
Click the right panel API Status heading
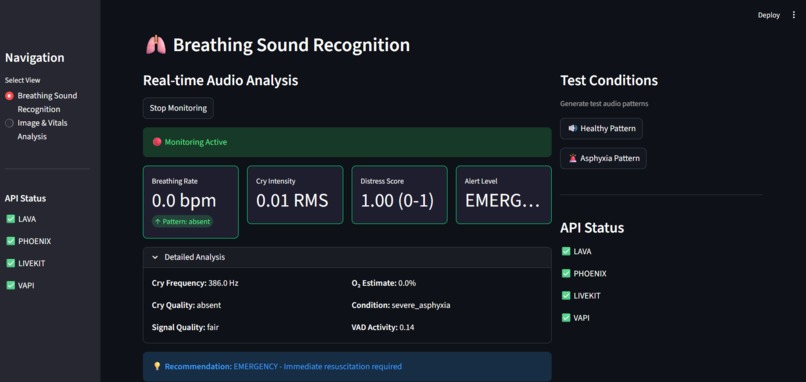592,228
